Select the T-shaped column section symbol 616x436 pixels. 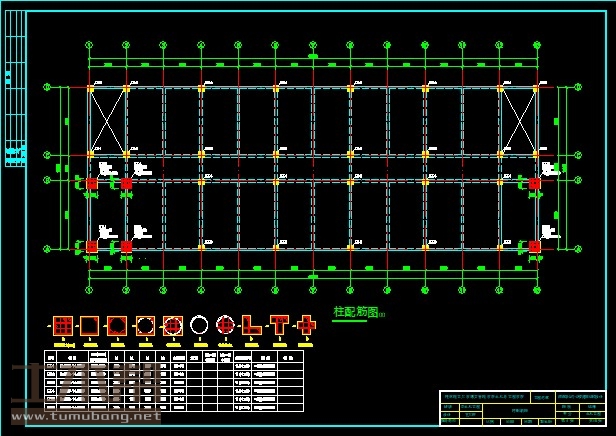[279, 325]
